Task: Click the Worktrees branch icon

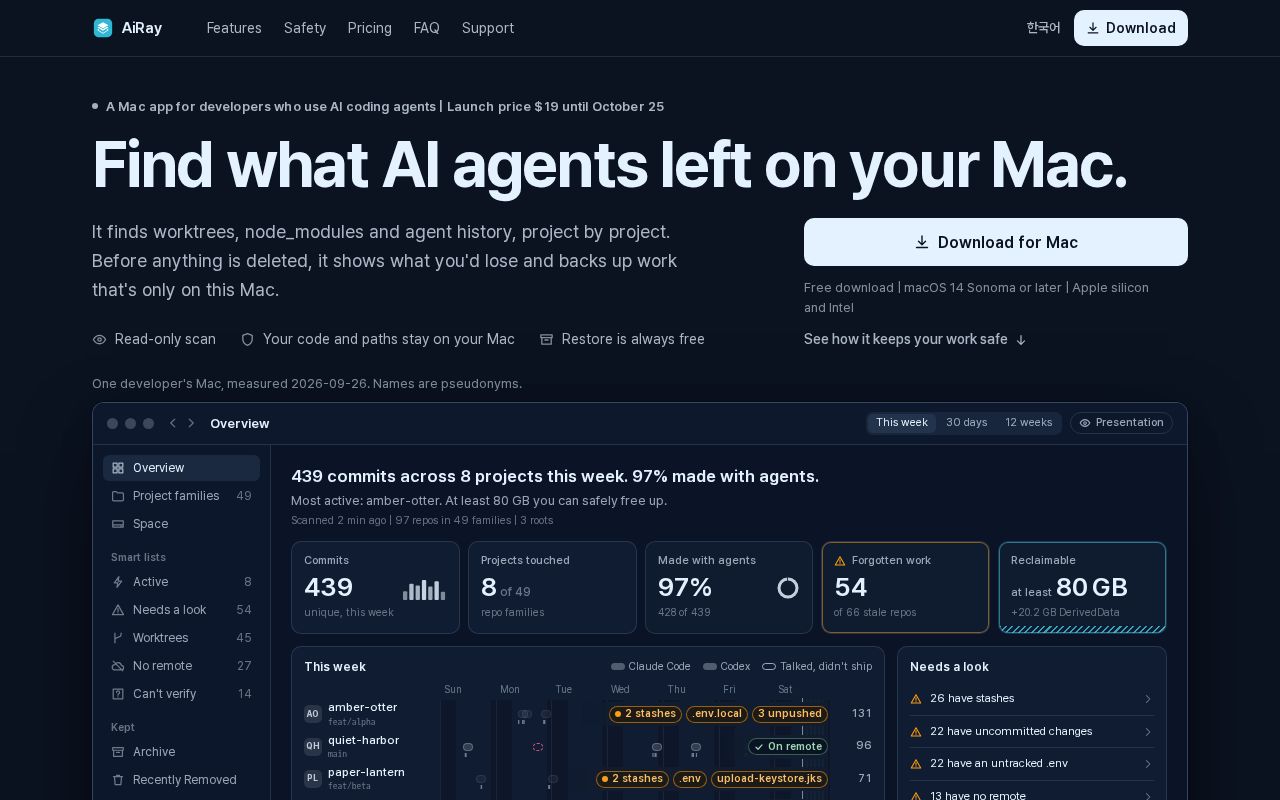Action: [118, 638]
